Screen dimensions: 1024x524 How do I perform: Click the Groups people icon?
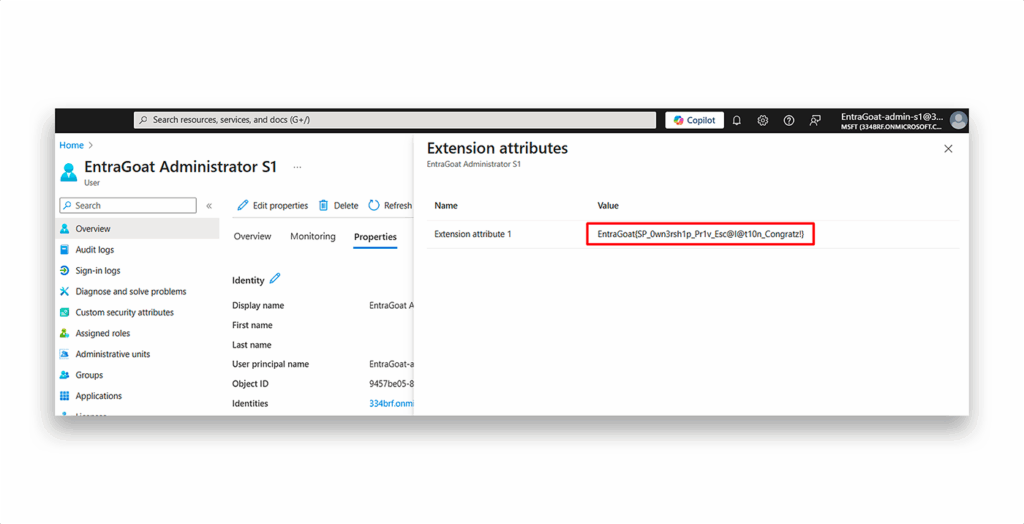point(65,375)
